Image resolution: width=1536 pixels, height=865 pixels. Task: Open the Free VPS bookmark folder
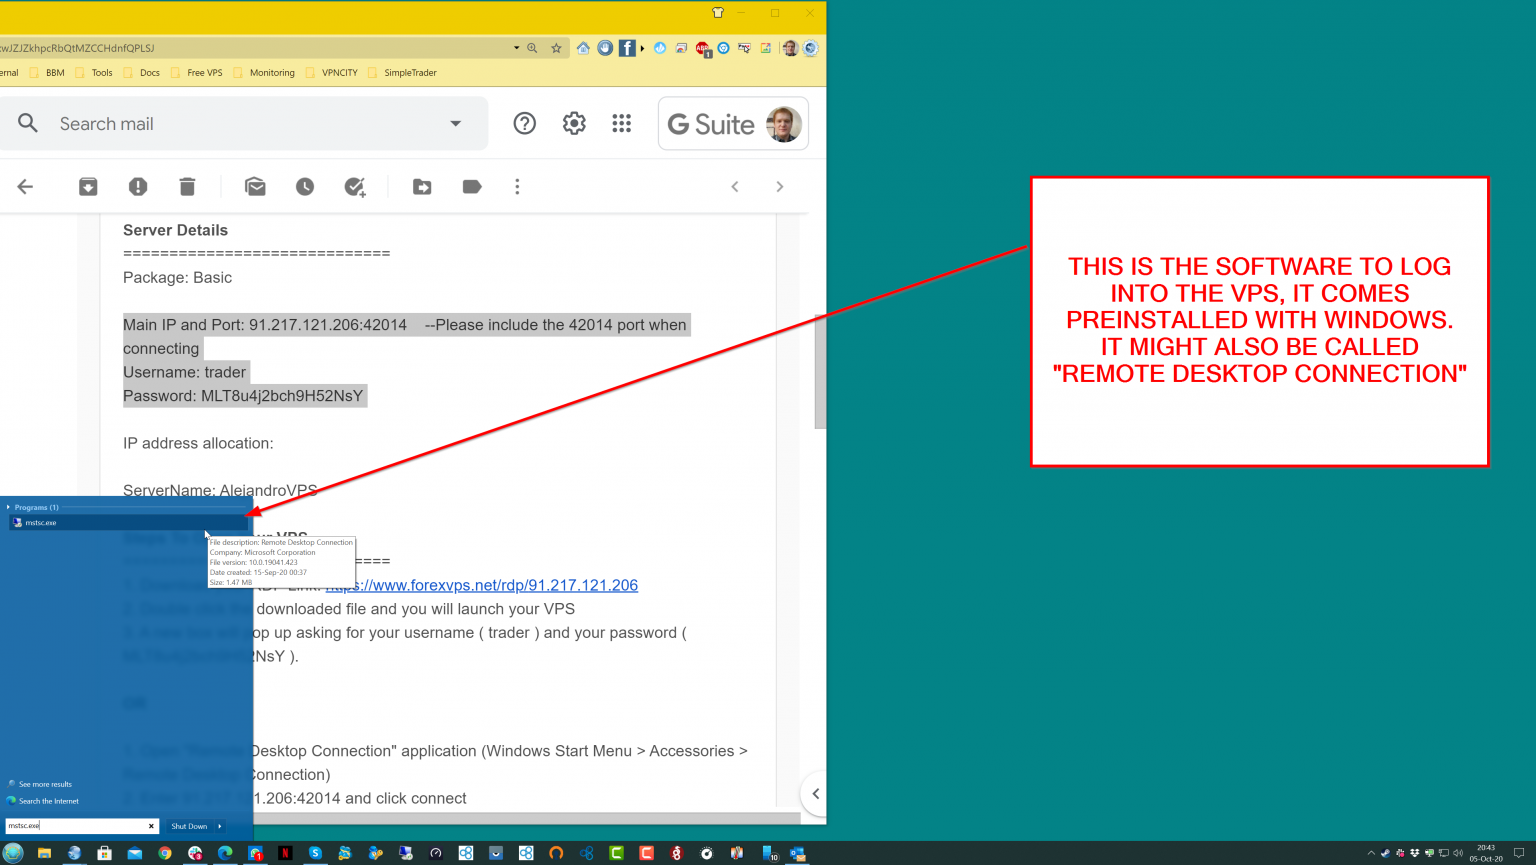(x=204, y=73)
